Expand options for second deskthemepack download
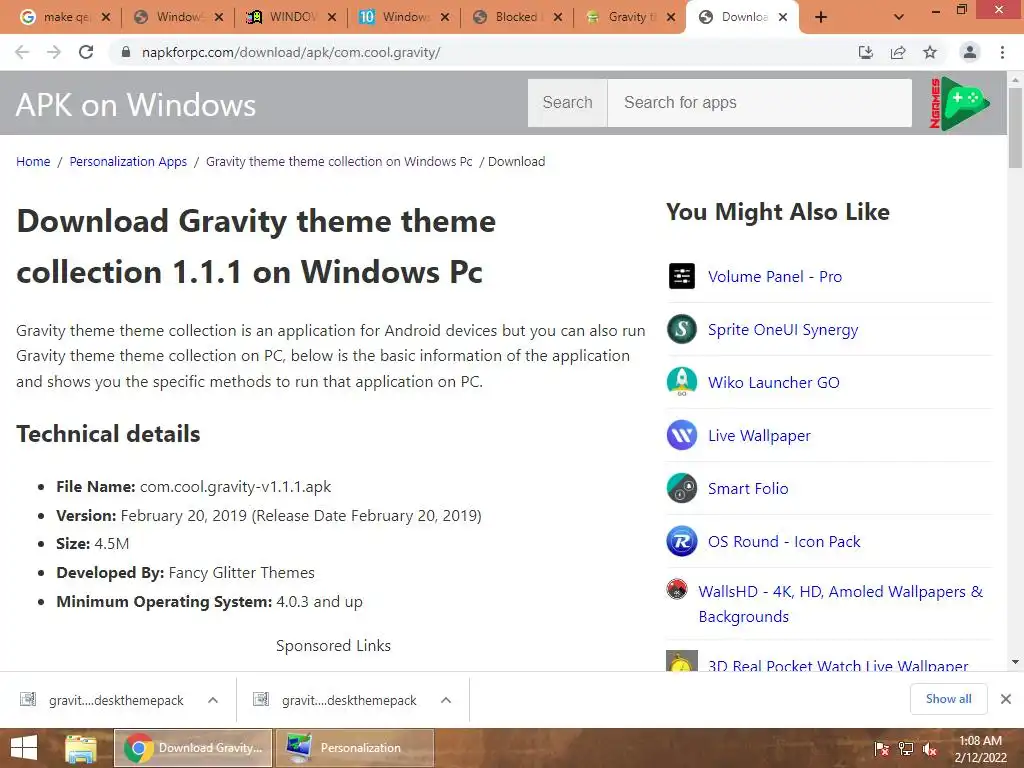Screen dimensions: 1024x768 [446, 700]
